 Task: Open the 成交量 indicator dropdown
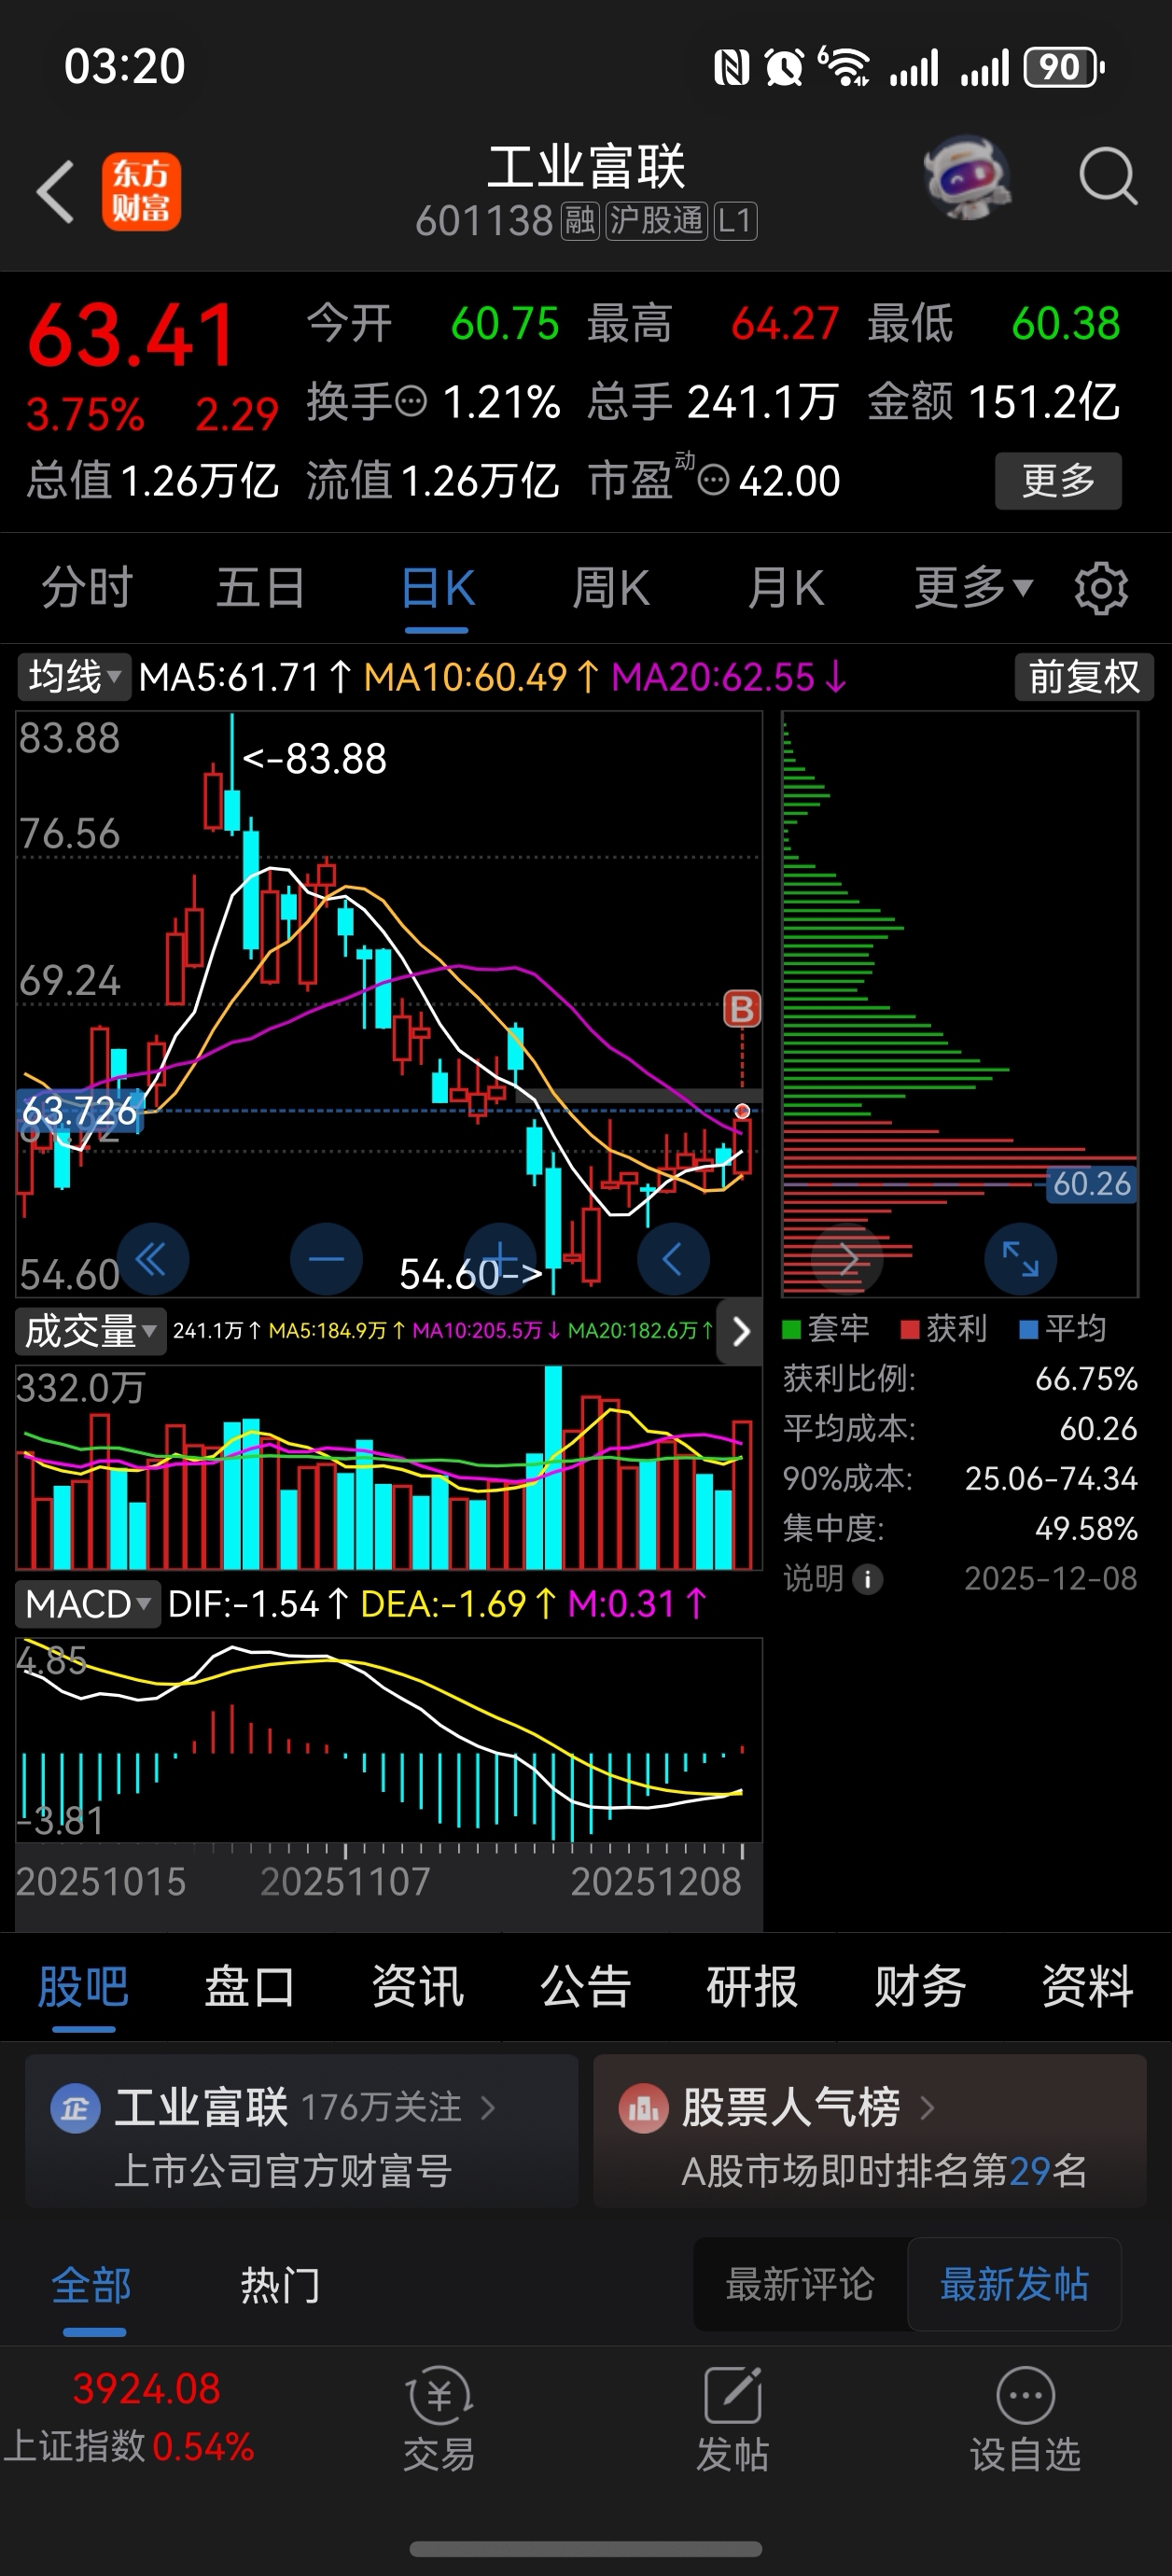(90, 1331)
